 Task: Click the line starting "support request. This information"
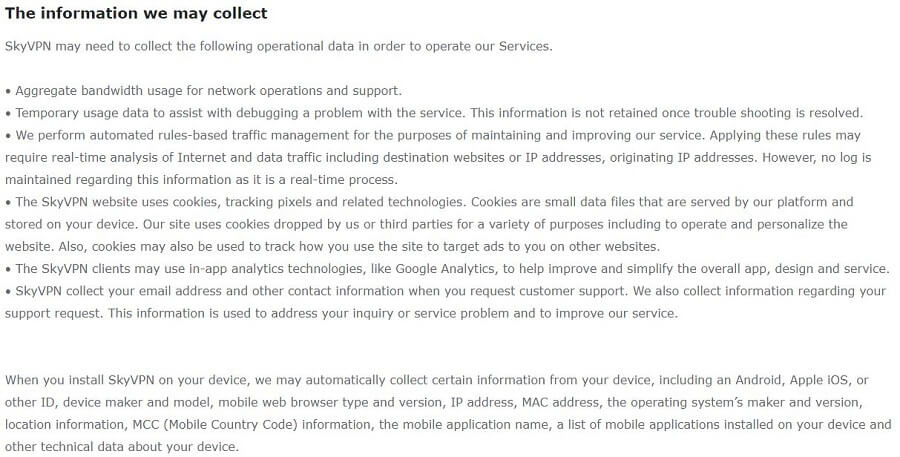point(341,313)
